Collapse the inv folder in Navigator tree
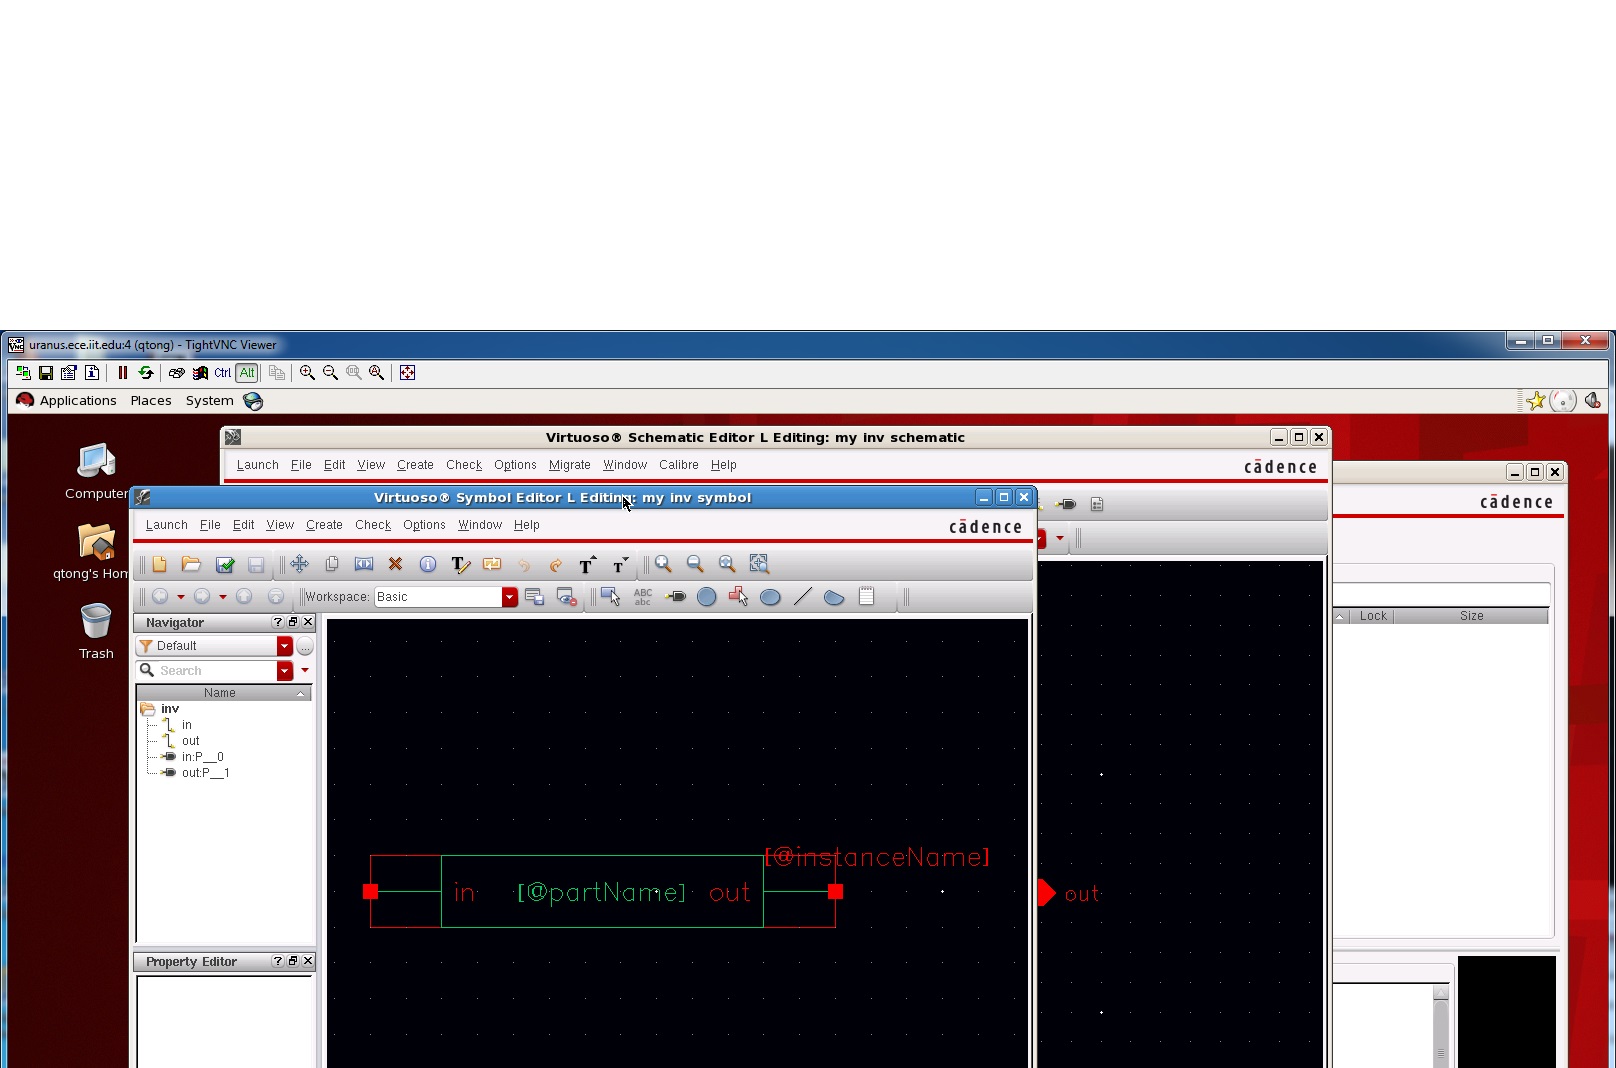Screen dimensions: 1616x1068 147,709
